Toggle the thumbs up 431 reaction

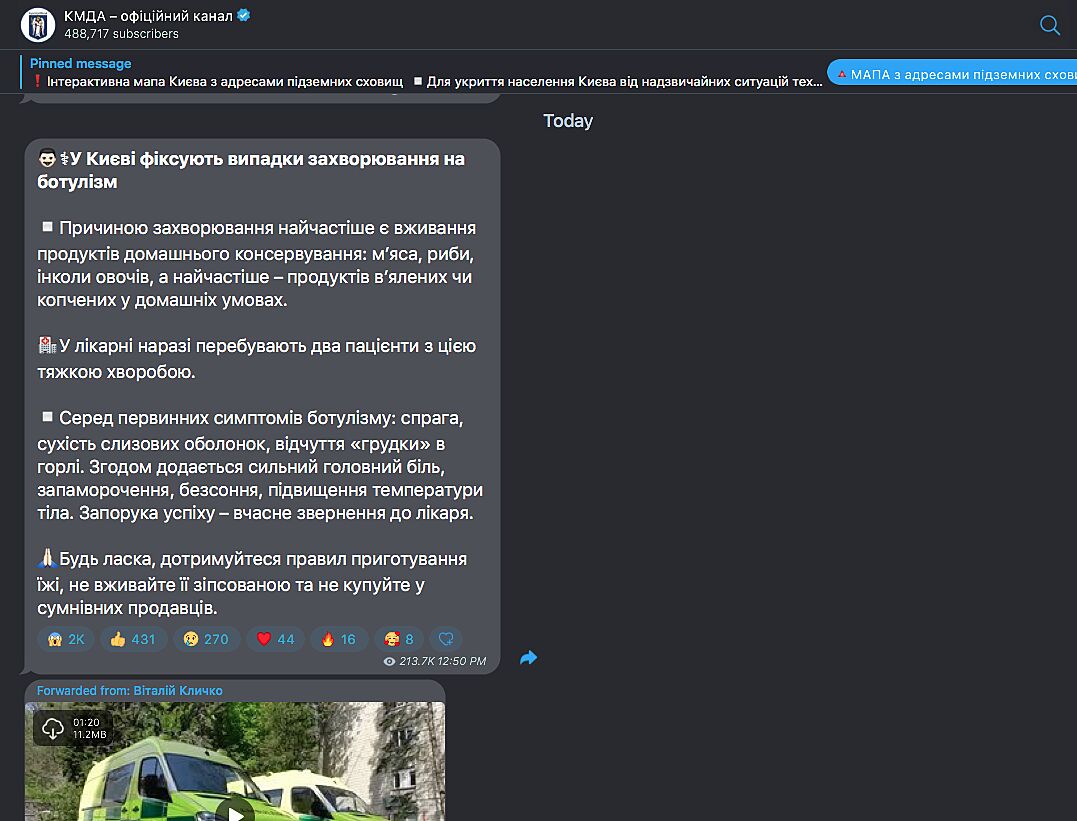[132, 639]
